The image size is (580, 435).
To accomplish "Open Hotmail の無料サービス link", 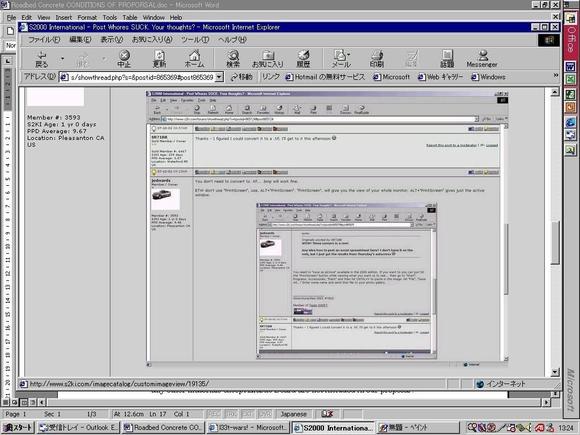I will (x=326, y=77).
